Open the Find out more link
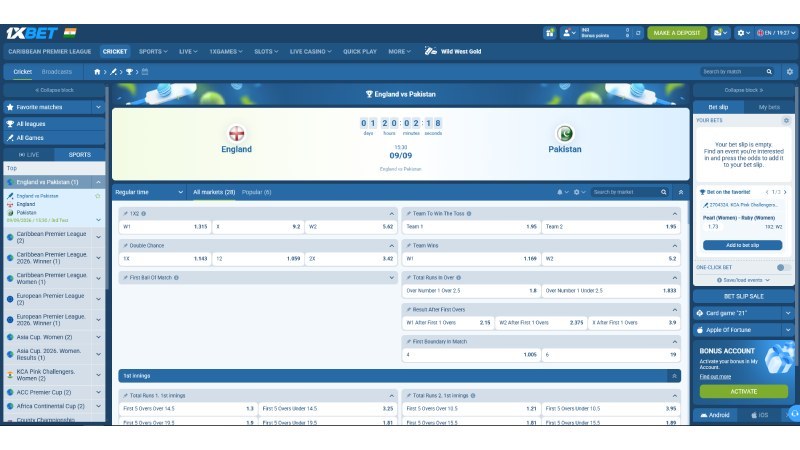Screen dimensions: 800x450 (715, 377)
